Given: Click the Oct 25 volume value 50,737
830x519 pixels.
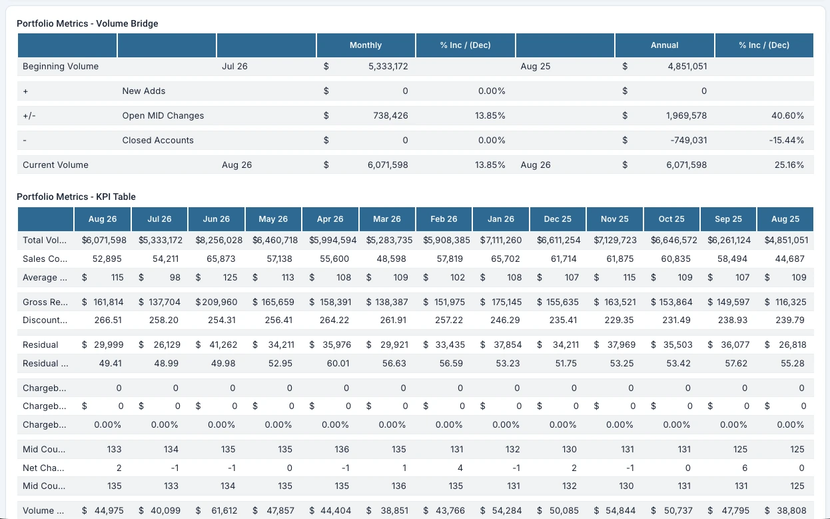Looking at the screenshot, I should [x=678, y=511].
